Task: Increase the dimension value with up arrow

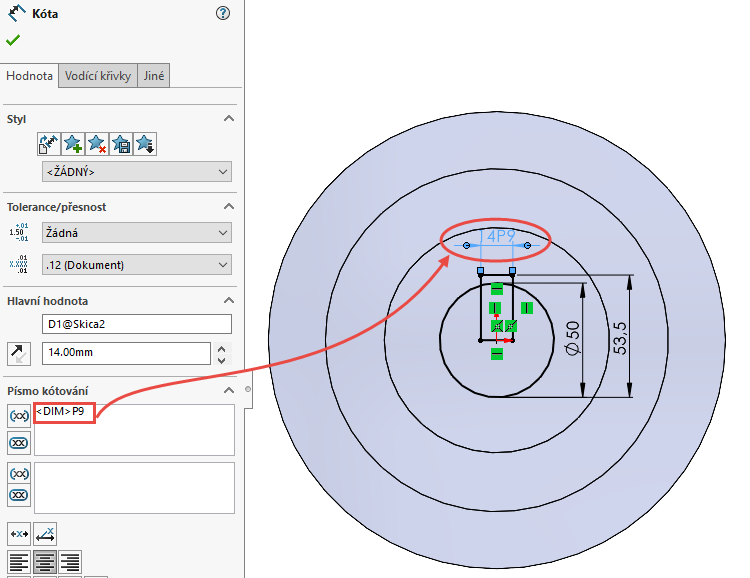Action: (221, 349)
